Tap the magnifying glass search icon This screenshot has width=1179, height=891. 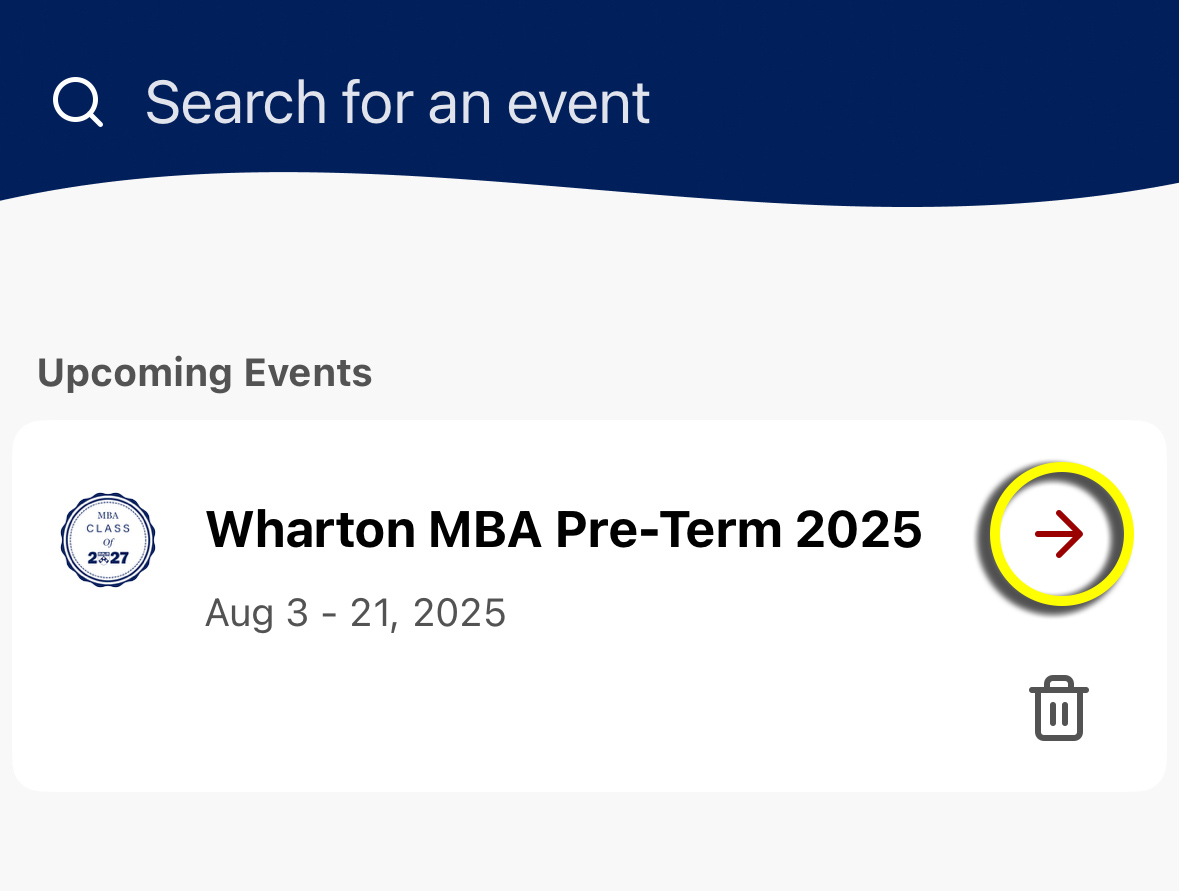coord(77,102)
